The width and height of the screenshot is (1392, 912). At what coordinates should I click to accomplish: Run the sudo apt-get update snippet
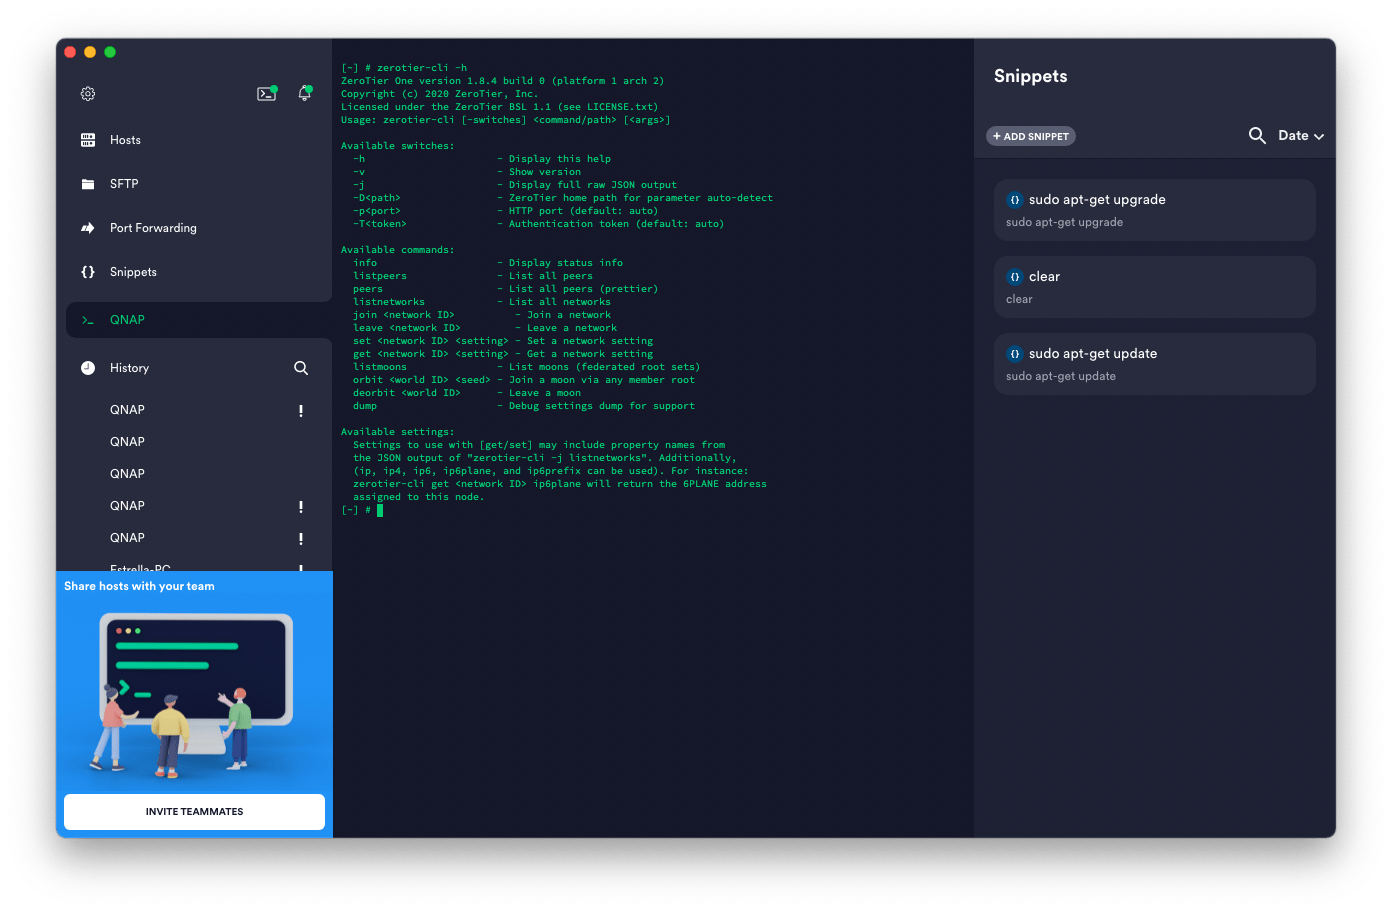point(1154,364)
